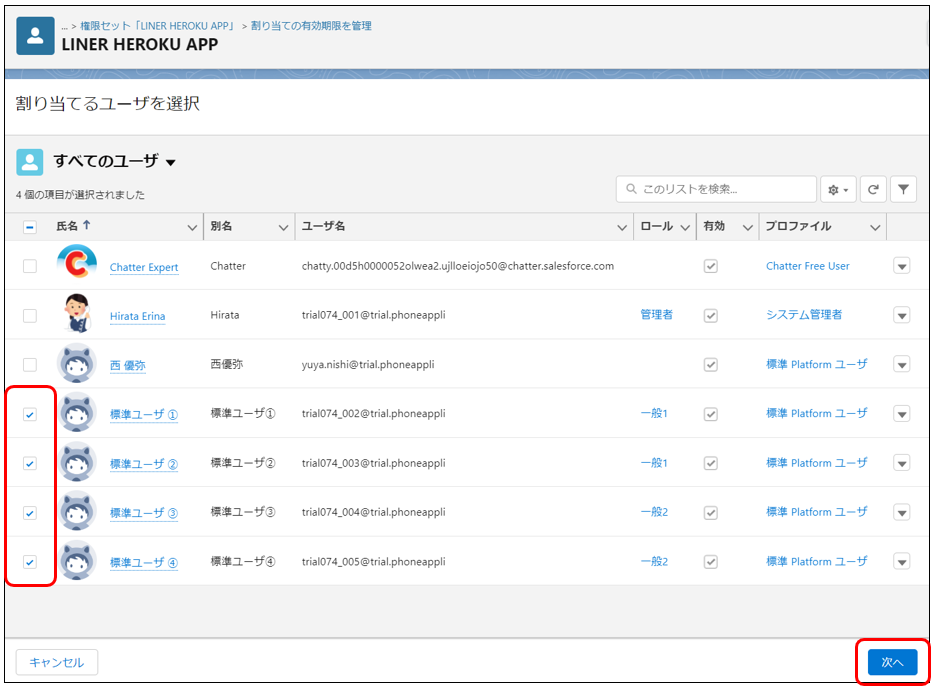This screenshot has width=935, height=691.
Task: Uncheck the 標準ユーザ① row checkbox
Action: (30, 414)
